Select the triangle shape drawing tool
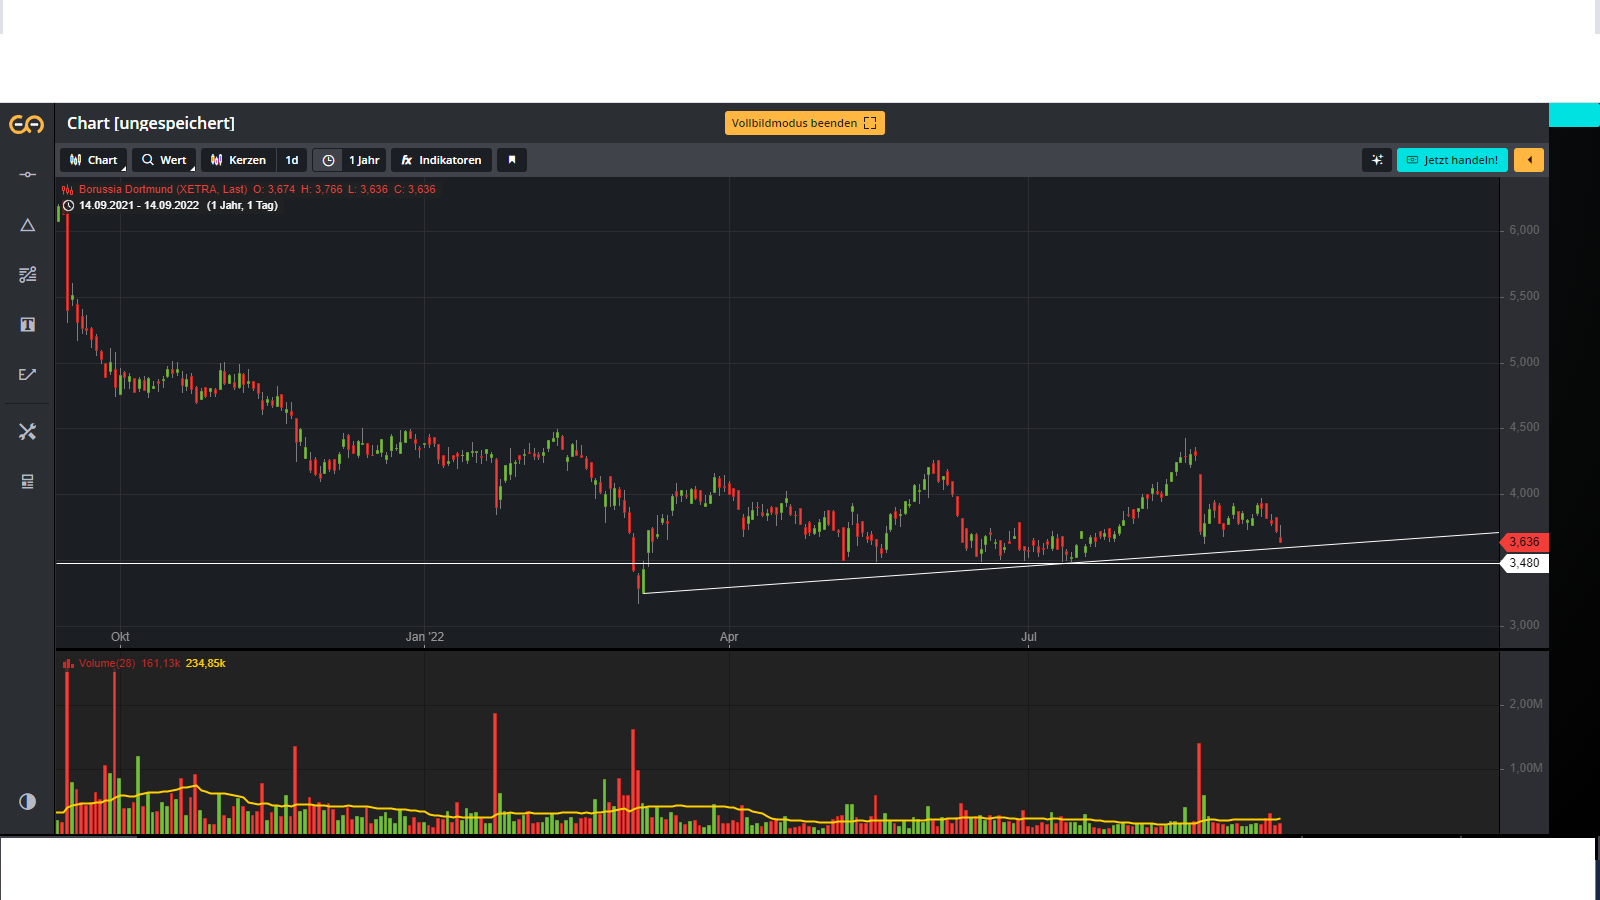 point(27,225)
